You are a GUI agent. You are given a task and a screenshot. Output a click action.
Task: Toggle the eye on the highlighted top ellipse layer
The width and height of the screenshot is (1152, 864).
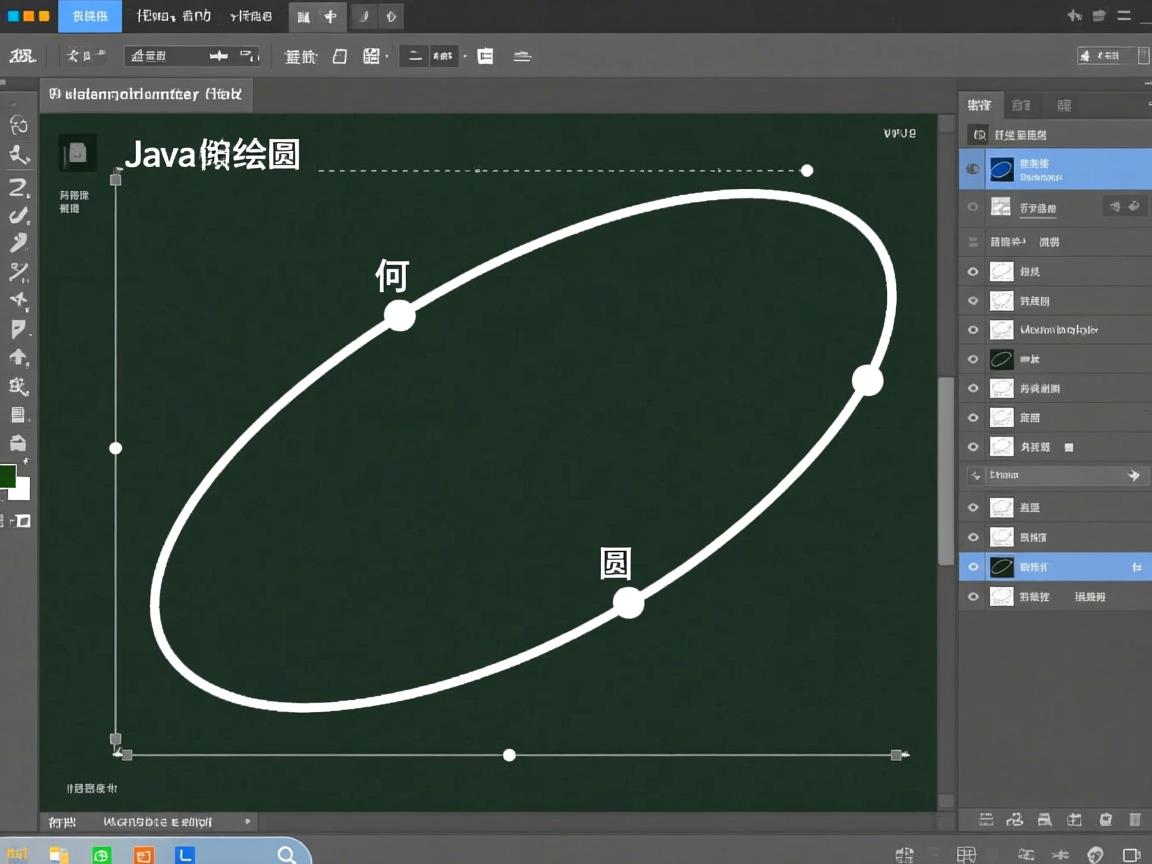972,170
